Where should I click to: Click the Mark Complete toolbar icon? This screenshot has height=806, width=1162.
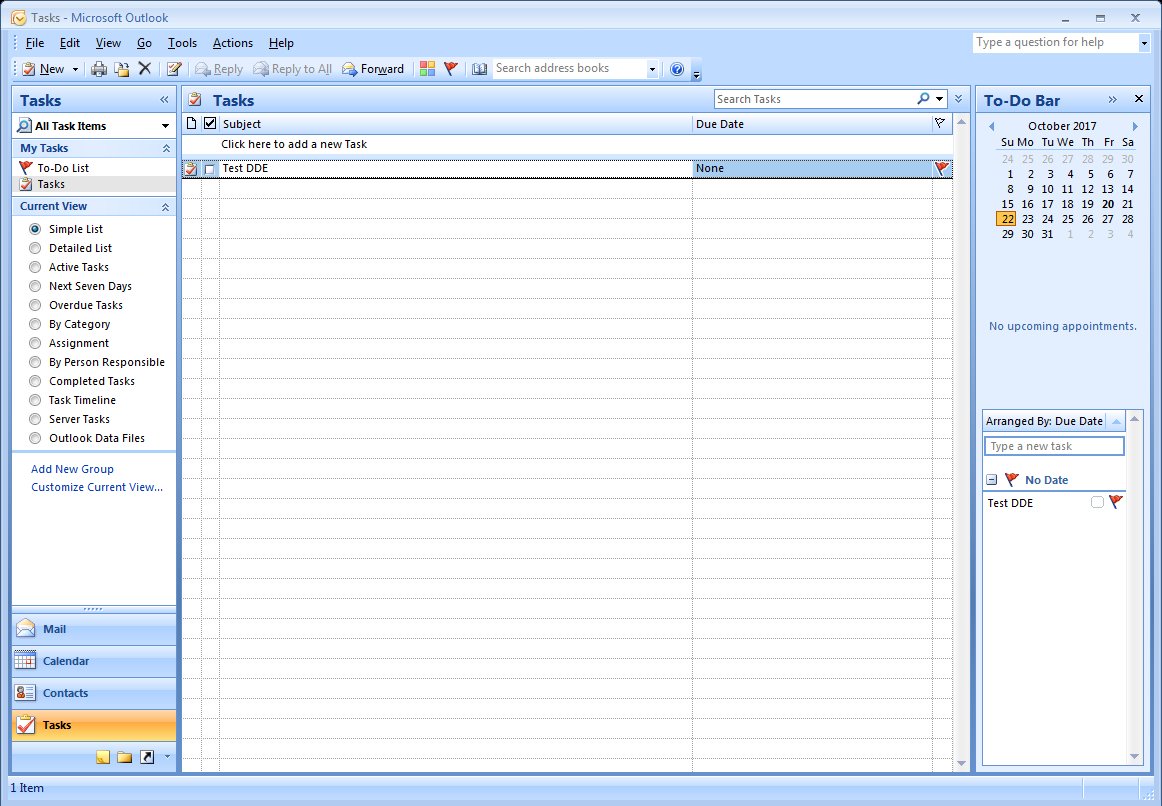[174, 69]
